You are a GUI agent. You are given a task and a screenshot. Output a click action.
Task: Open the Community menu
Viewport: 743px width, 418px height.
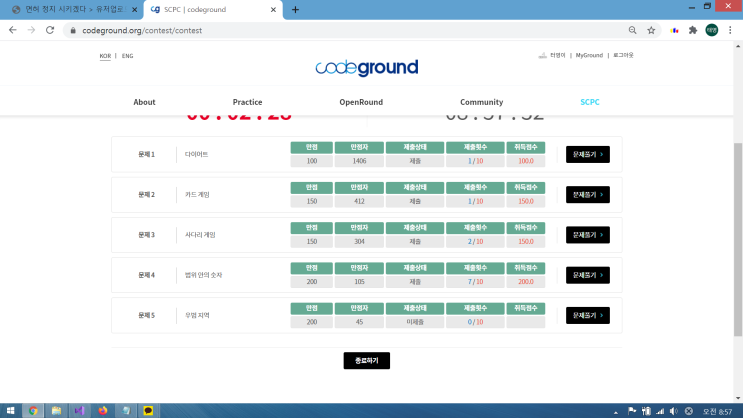[x=481, y=102]
